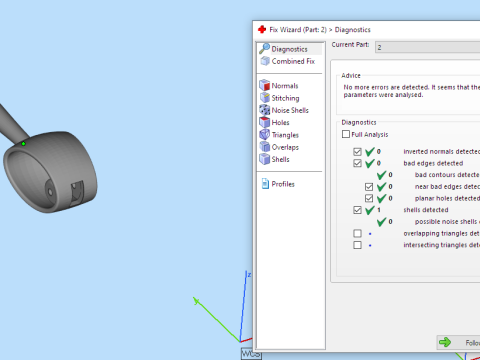Click the gray ring part in viewport
Image resolution: width=480 pixels, height=360 pixels.
(50, 172)
